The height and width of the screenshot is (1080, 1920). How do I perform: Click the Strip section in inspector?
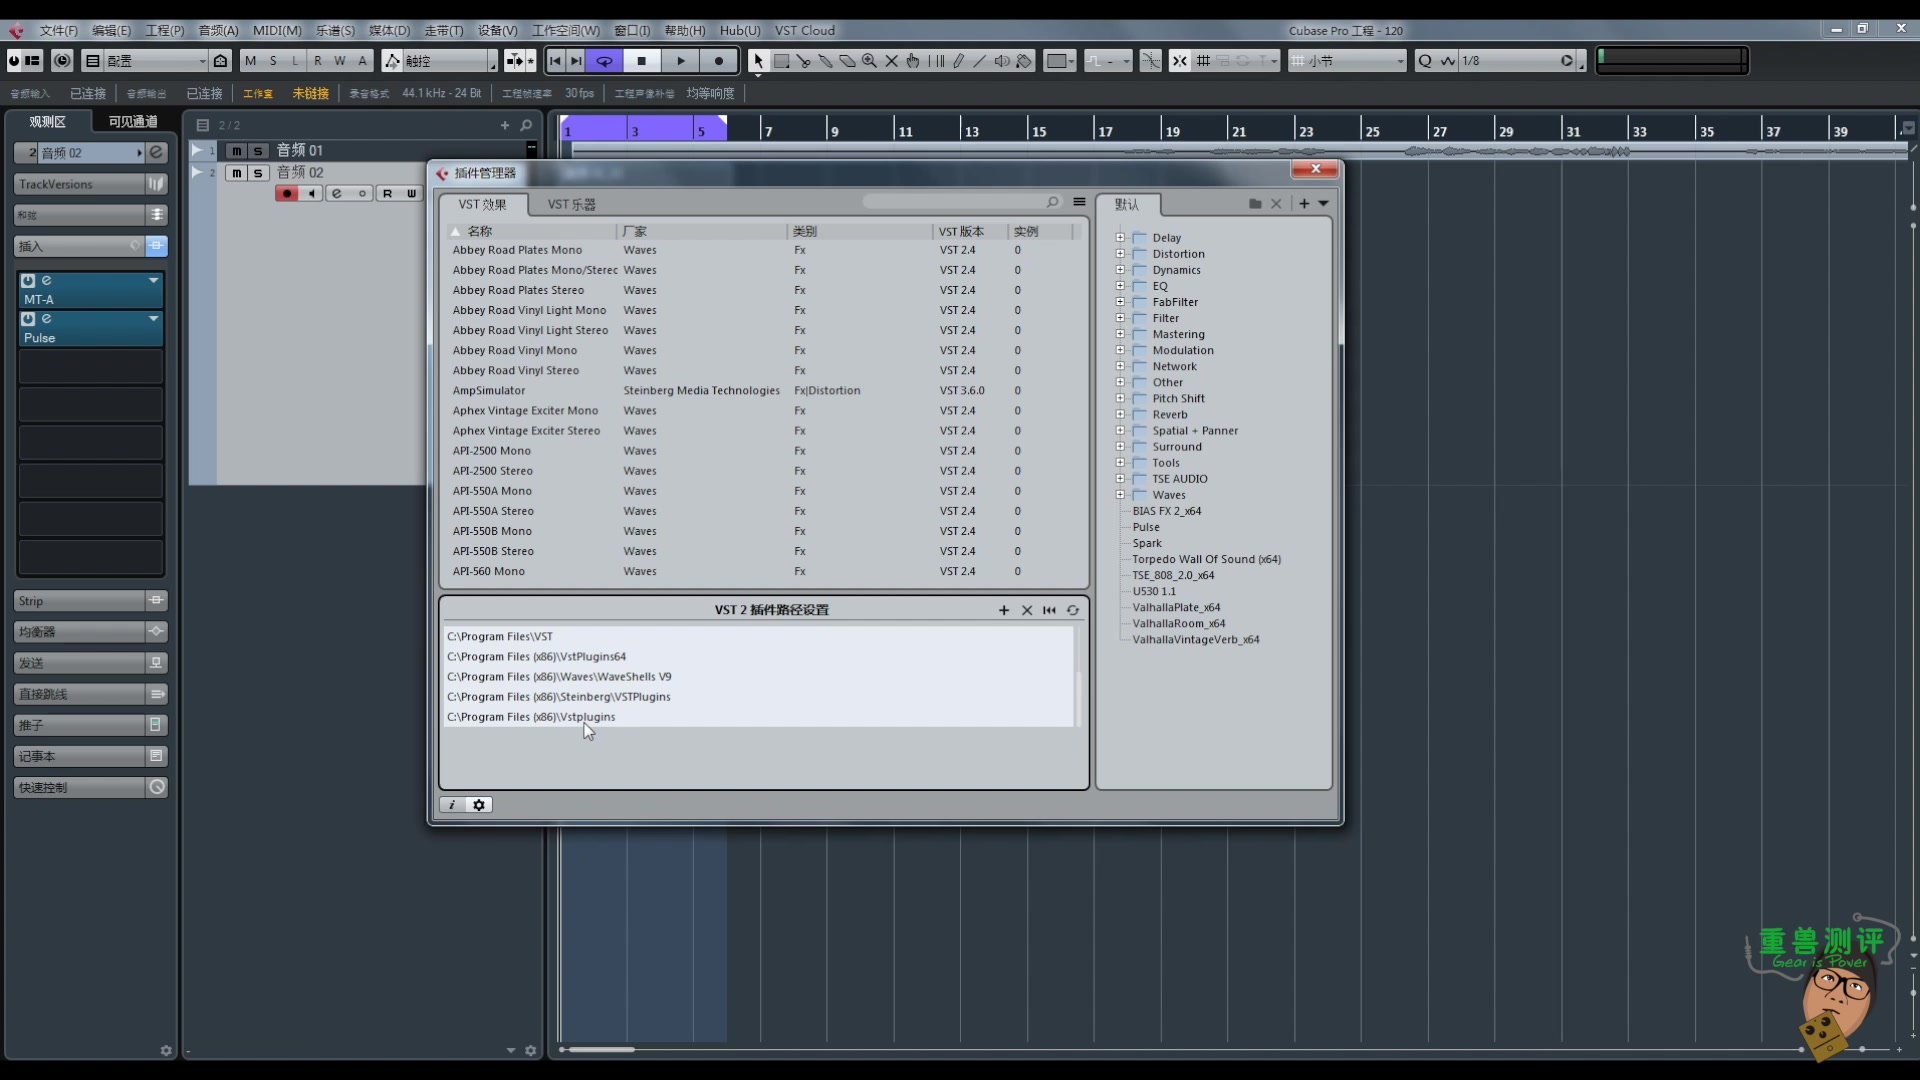click(x=90, y=601)
